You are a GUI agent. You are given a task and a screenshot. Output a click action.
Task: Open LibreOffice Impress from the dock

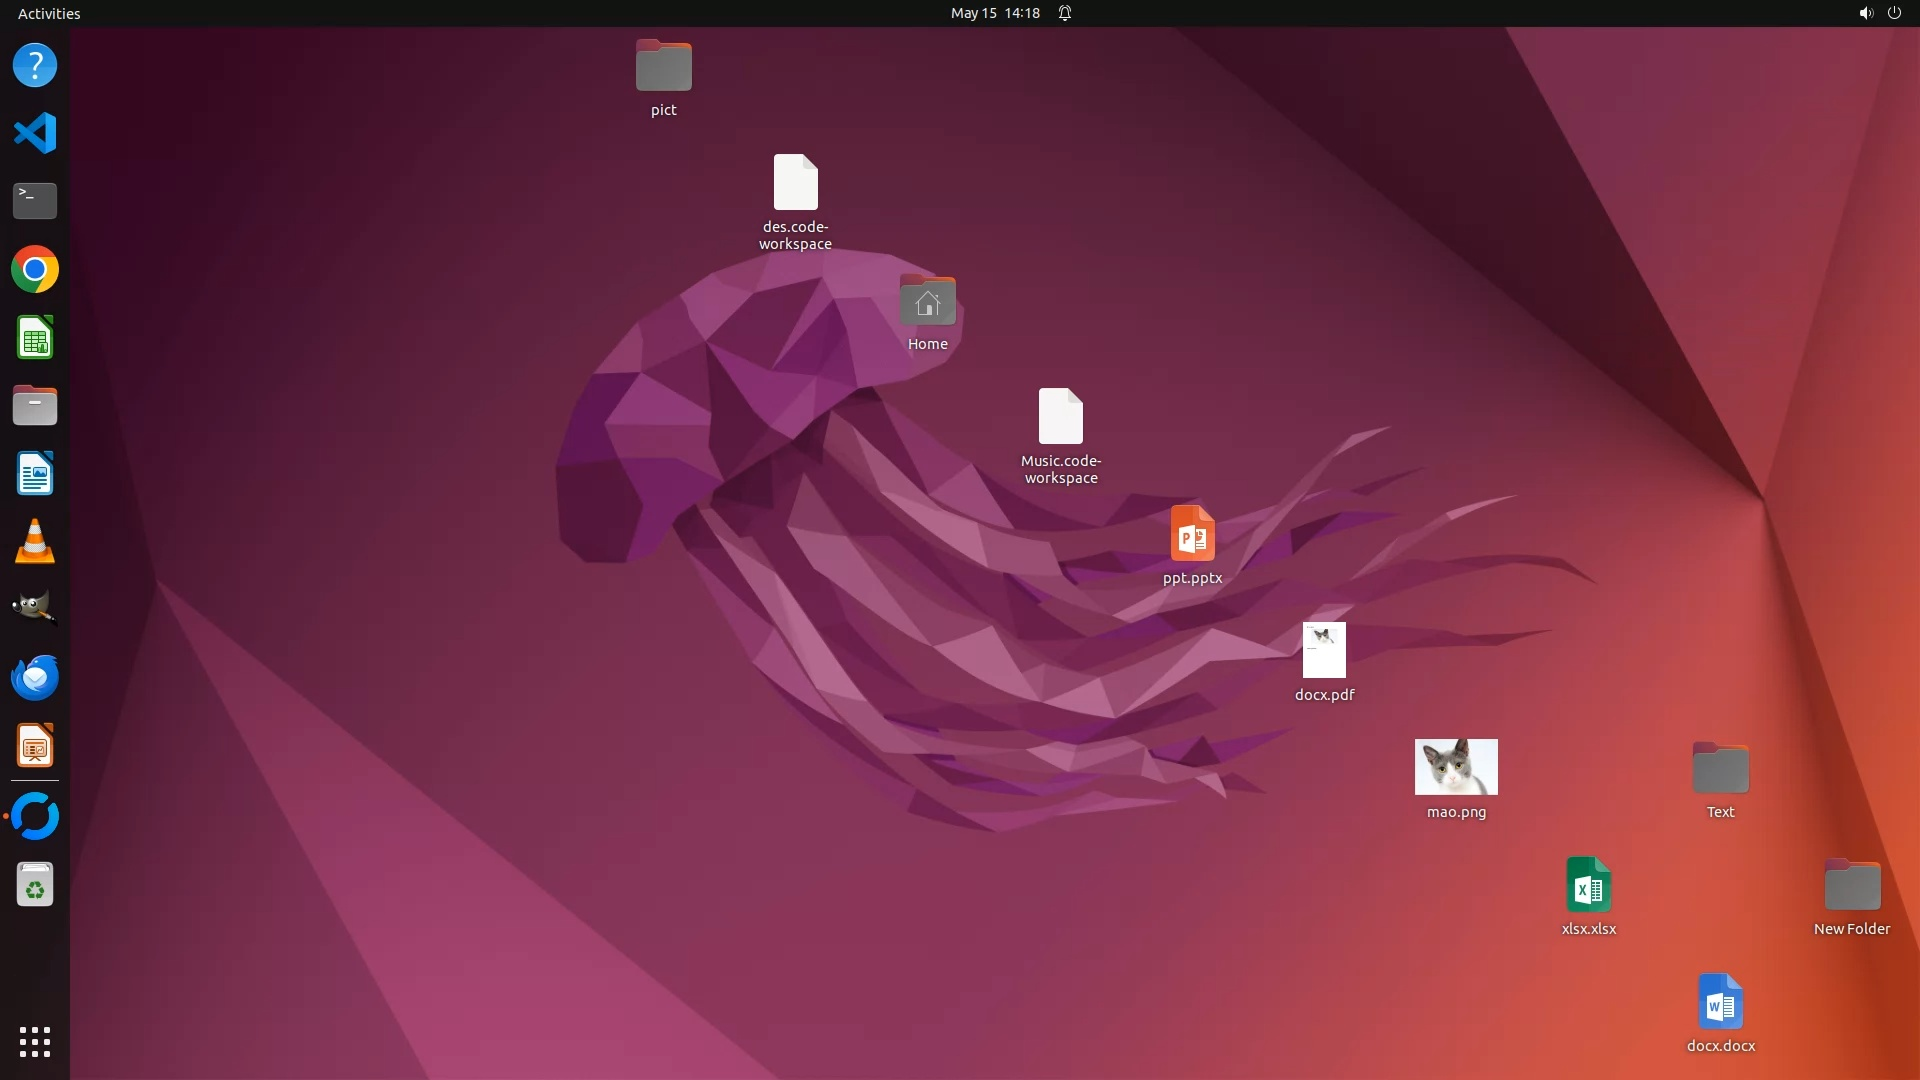coord(35,746)
